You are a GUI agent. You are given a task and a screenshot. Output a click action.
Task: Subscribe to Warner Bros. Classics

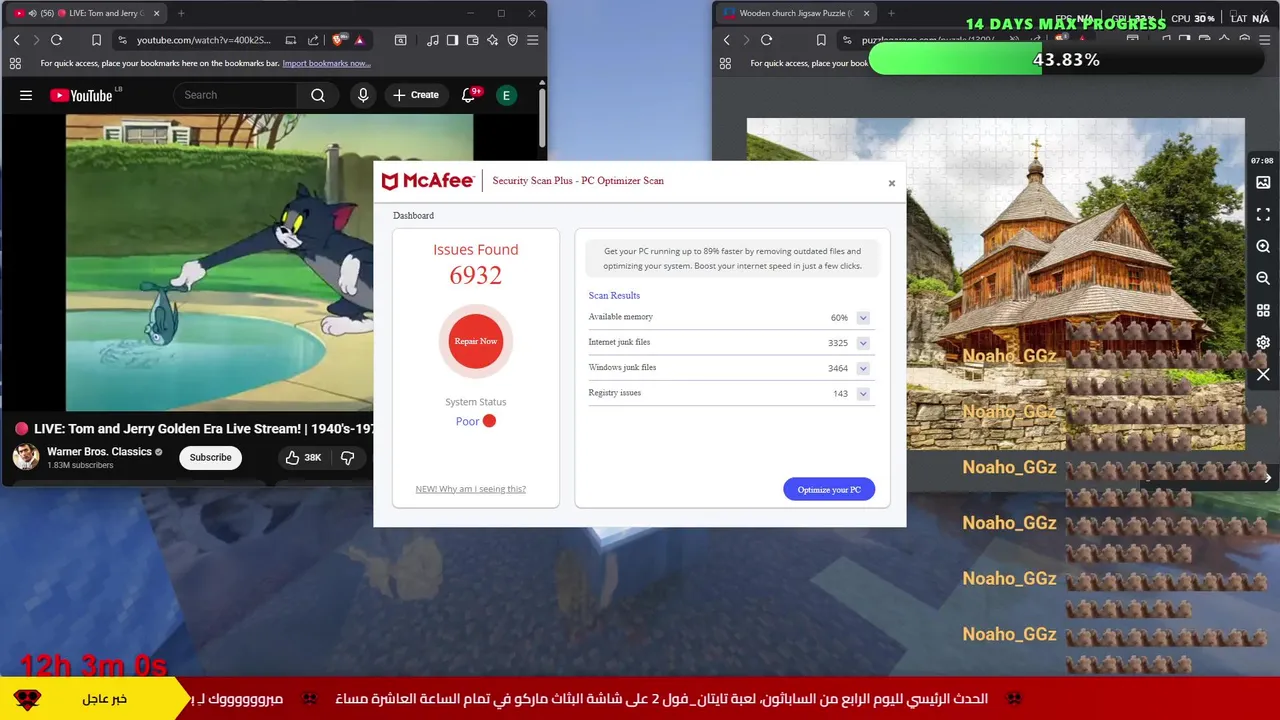210,457
